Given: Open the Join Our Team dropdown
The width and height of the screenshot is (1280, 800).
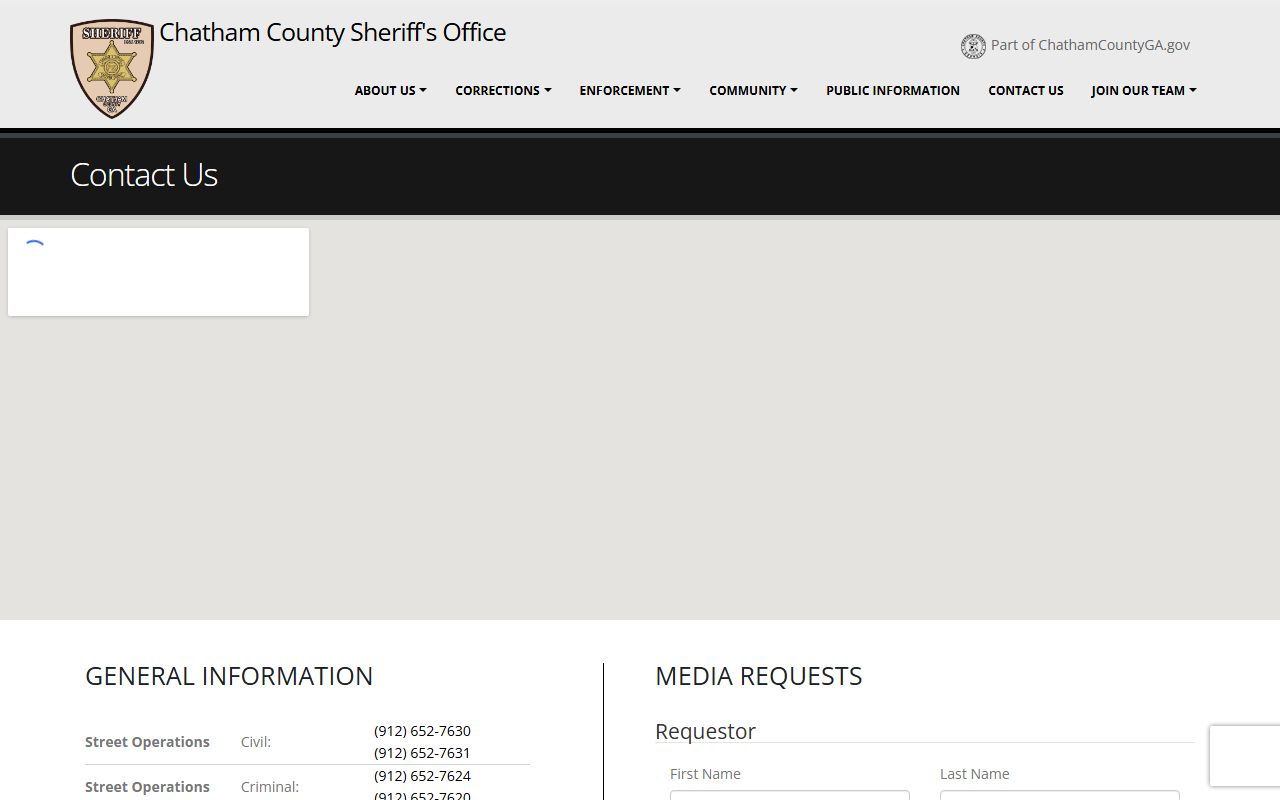Looking at the screenshot, I should [1144, 90].
